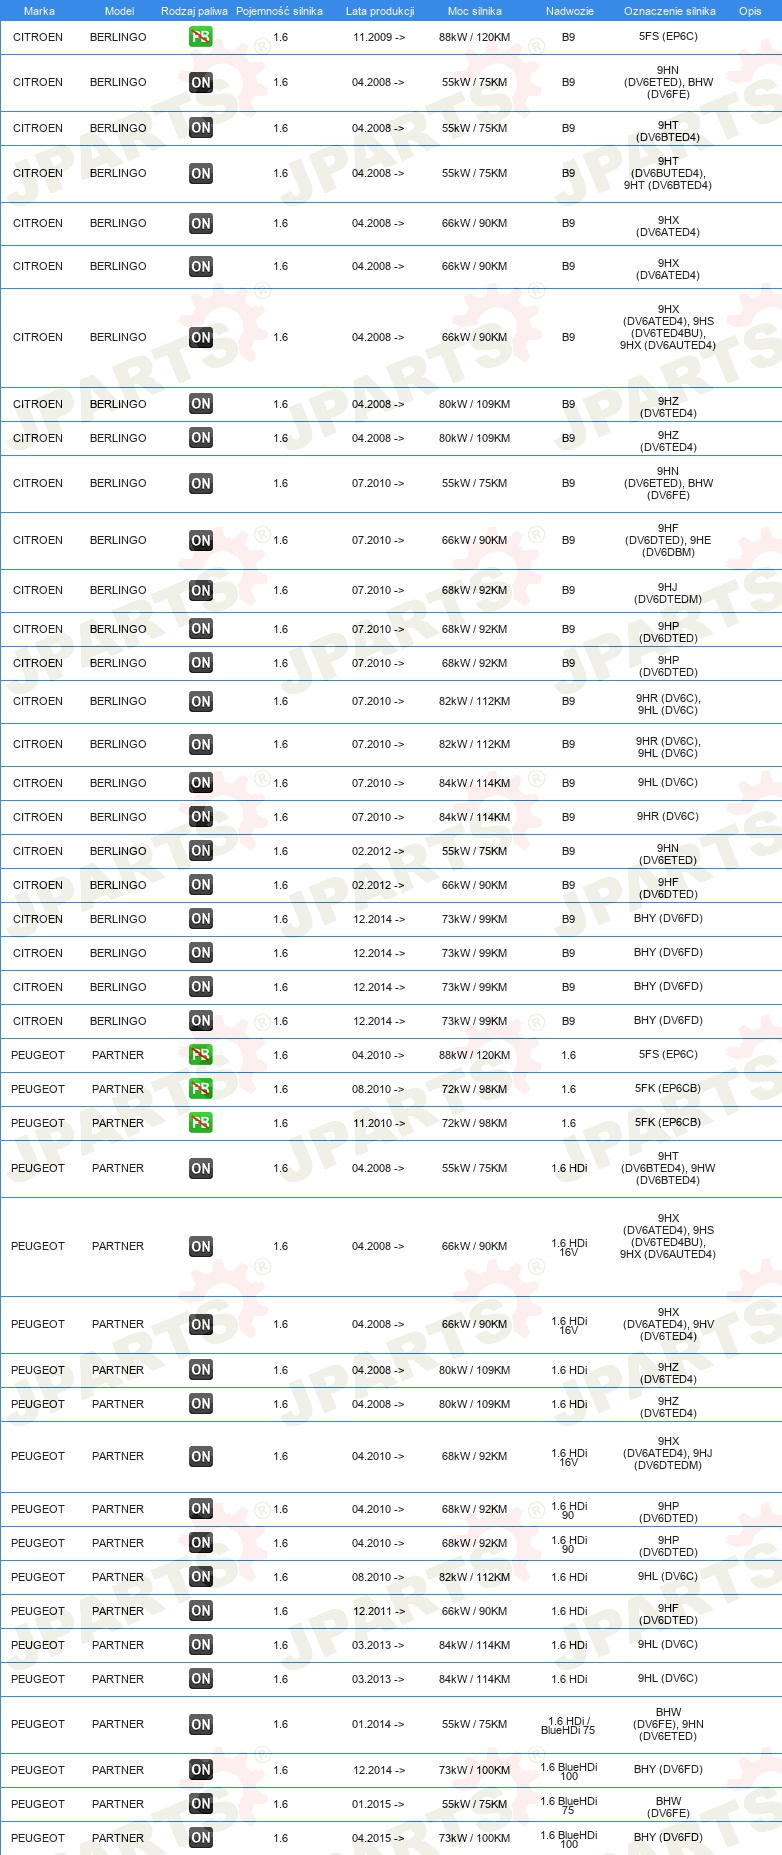Click the Moc silnika column header
The width and height of the screenshot is (782, 1855).
[475, 11]
